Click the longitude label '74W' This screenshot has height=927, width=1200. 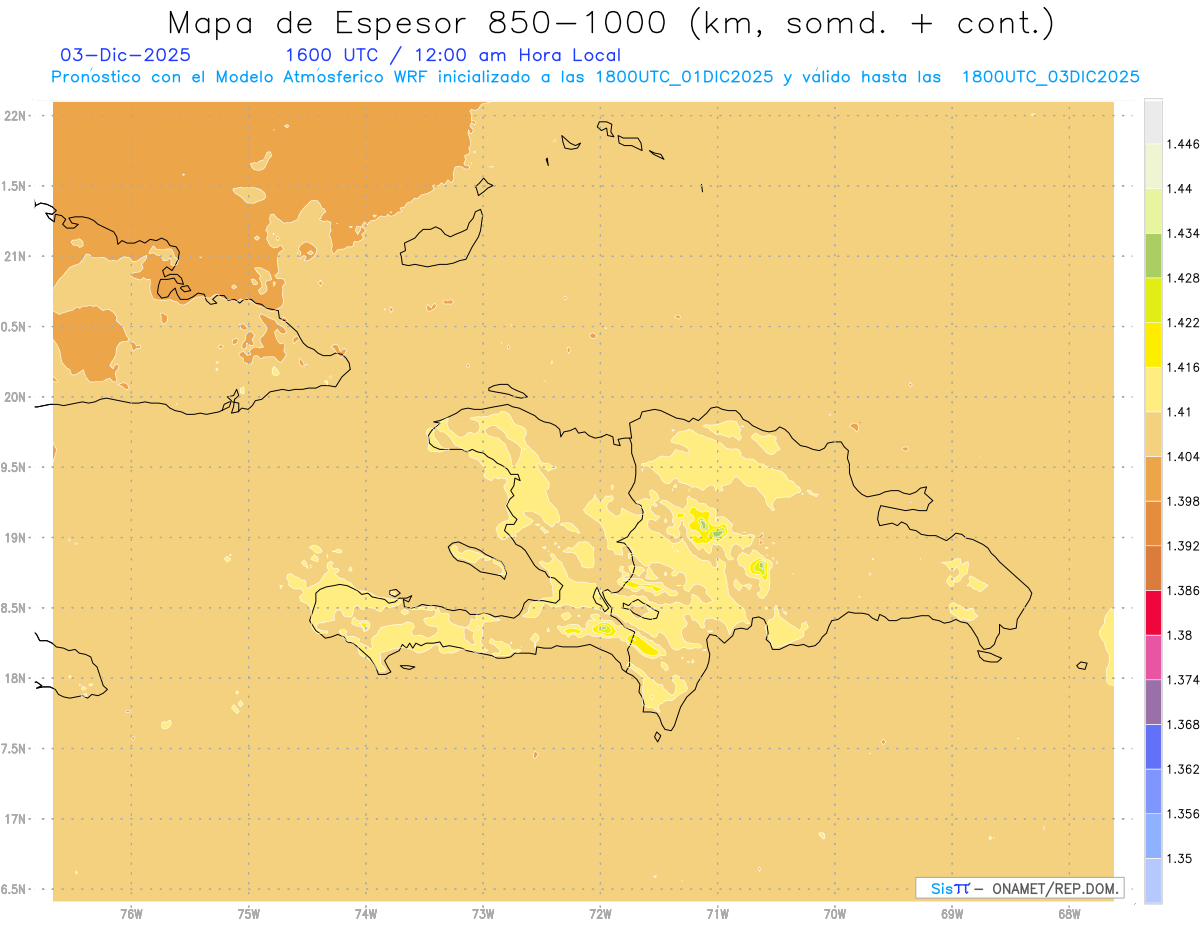366,914
